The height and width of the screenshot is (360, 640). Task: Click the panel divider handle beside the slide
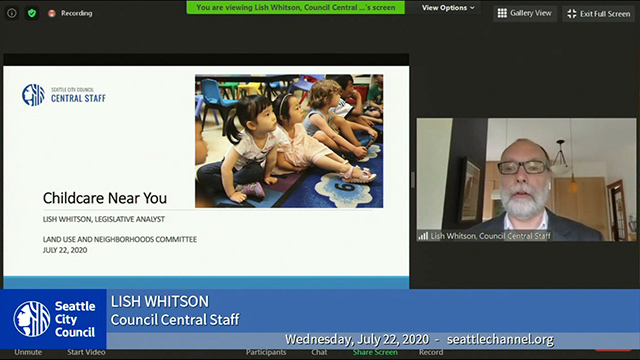pyautogui.click(x=413, y=180)
